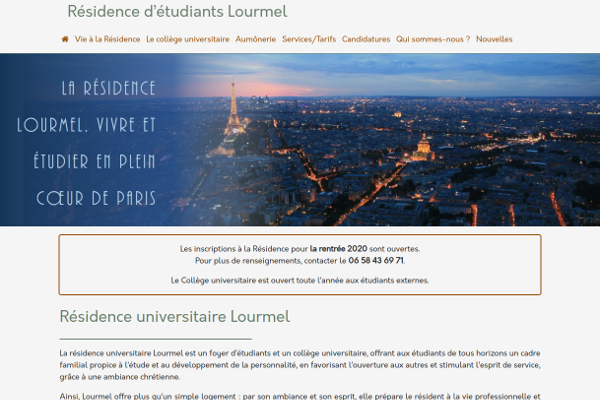This screenshot has width=600, height=400.
Task: Open the "Le collège universitaire" menu item
Action: click(x=187, y=39)
